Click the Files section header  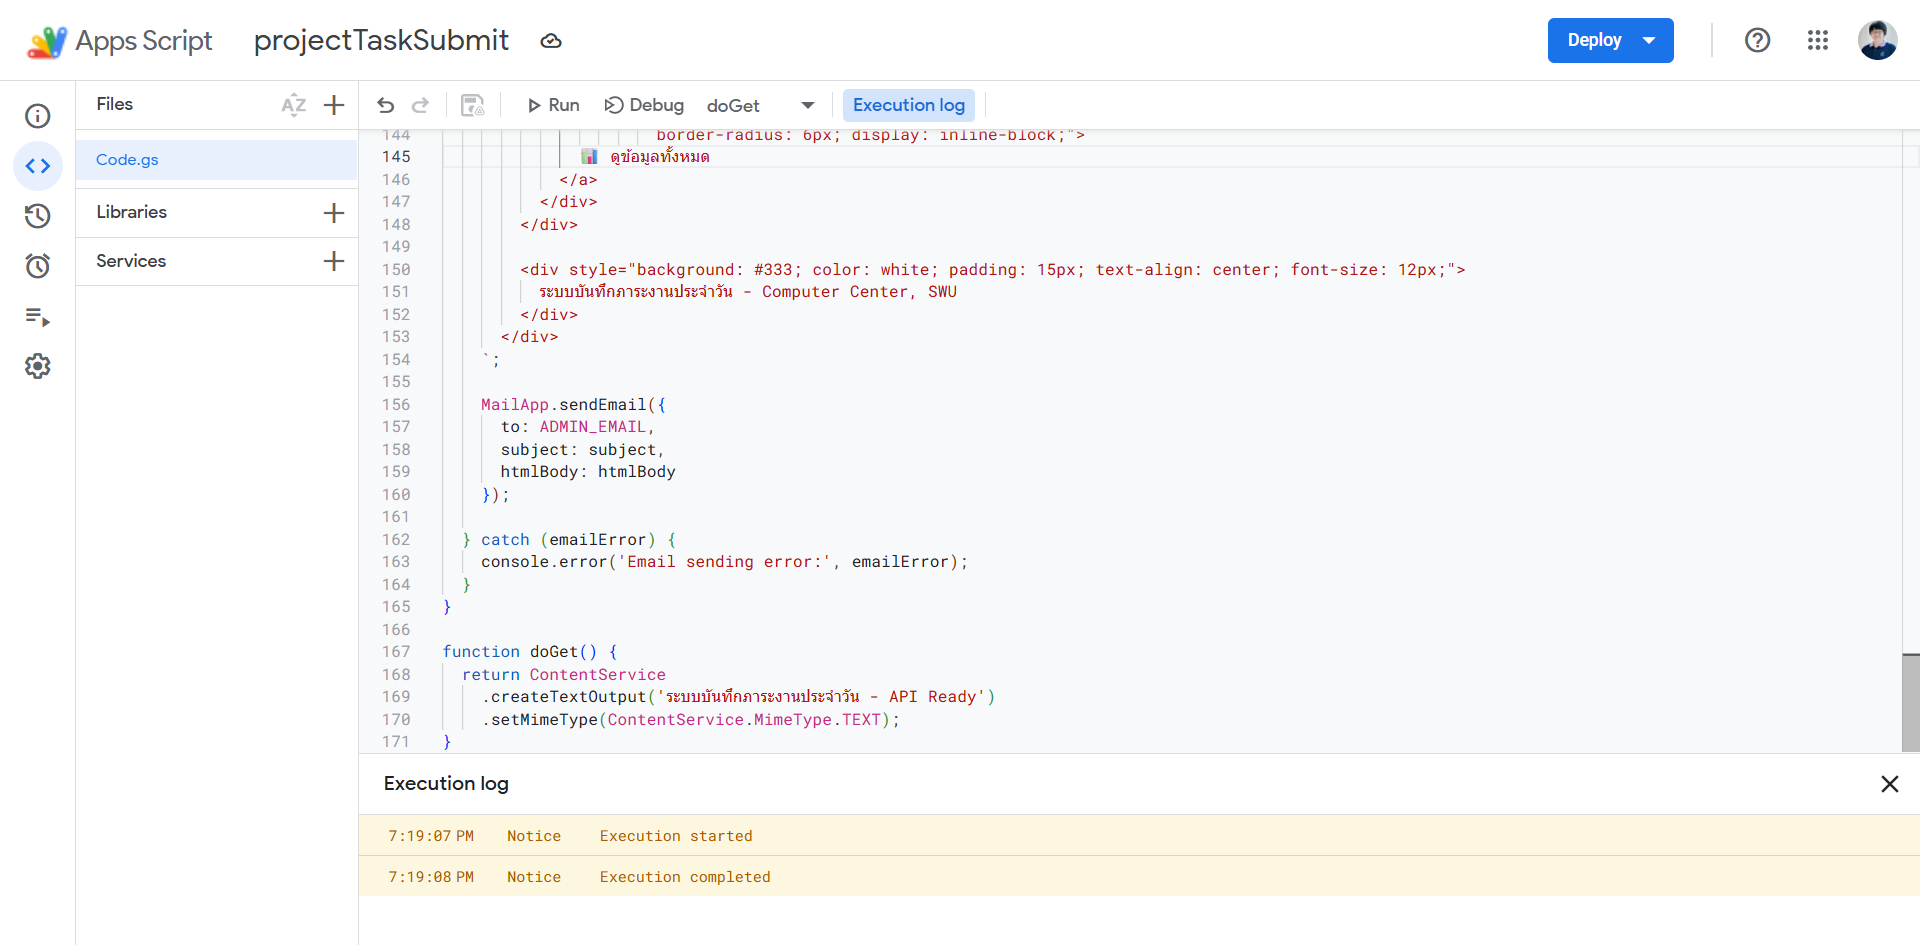(115, 104)
